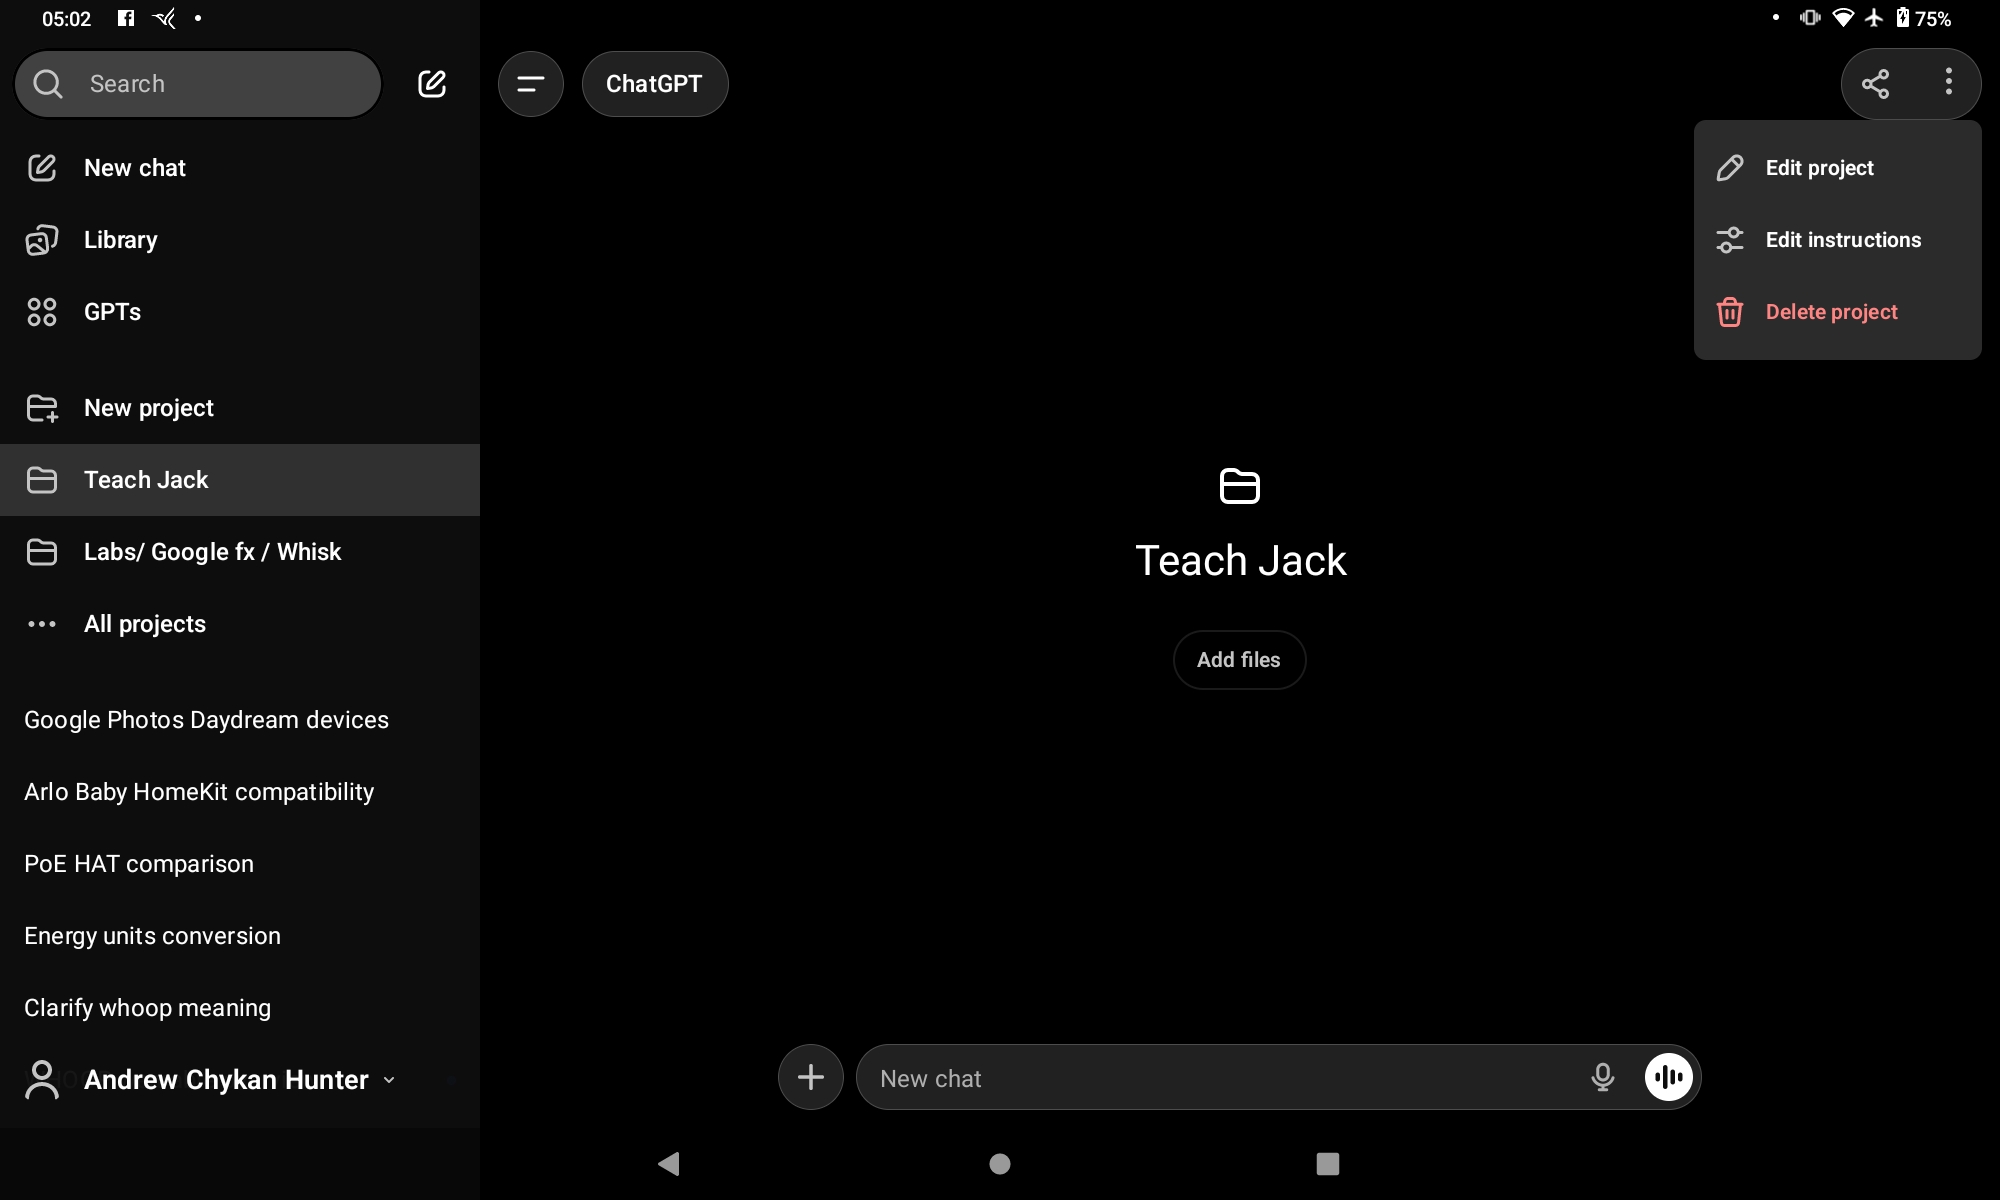
Task: Create a New project
Action: point(148,408)
